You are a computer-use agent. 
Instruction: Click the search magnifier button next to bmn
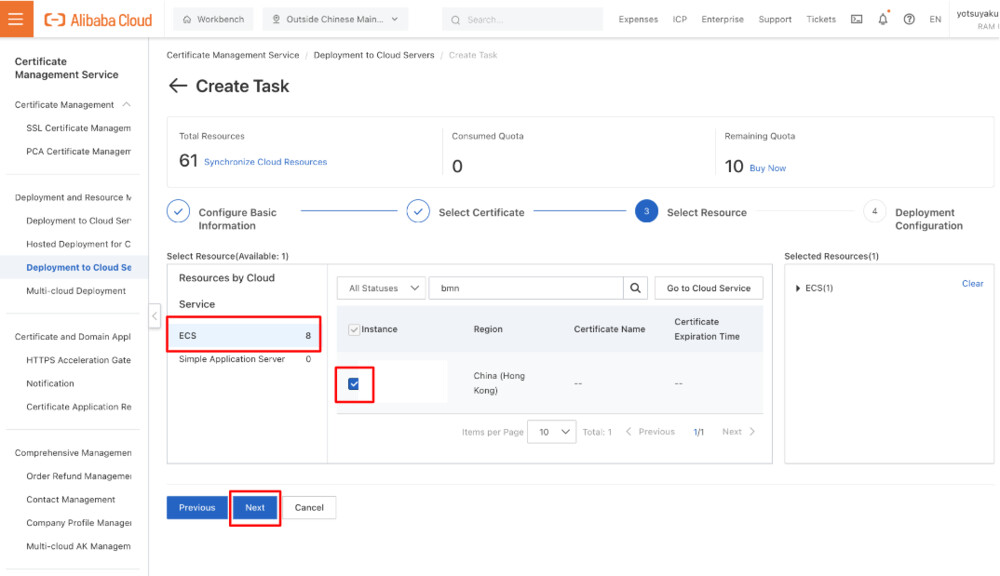tap(635, 288)
